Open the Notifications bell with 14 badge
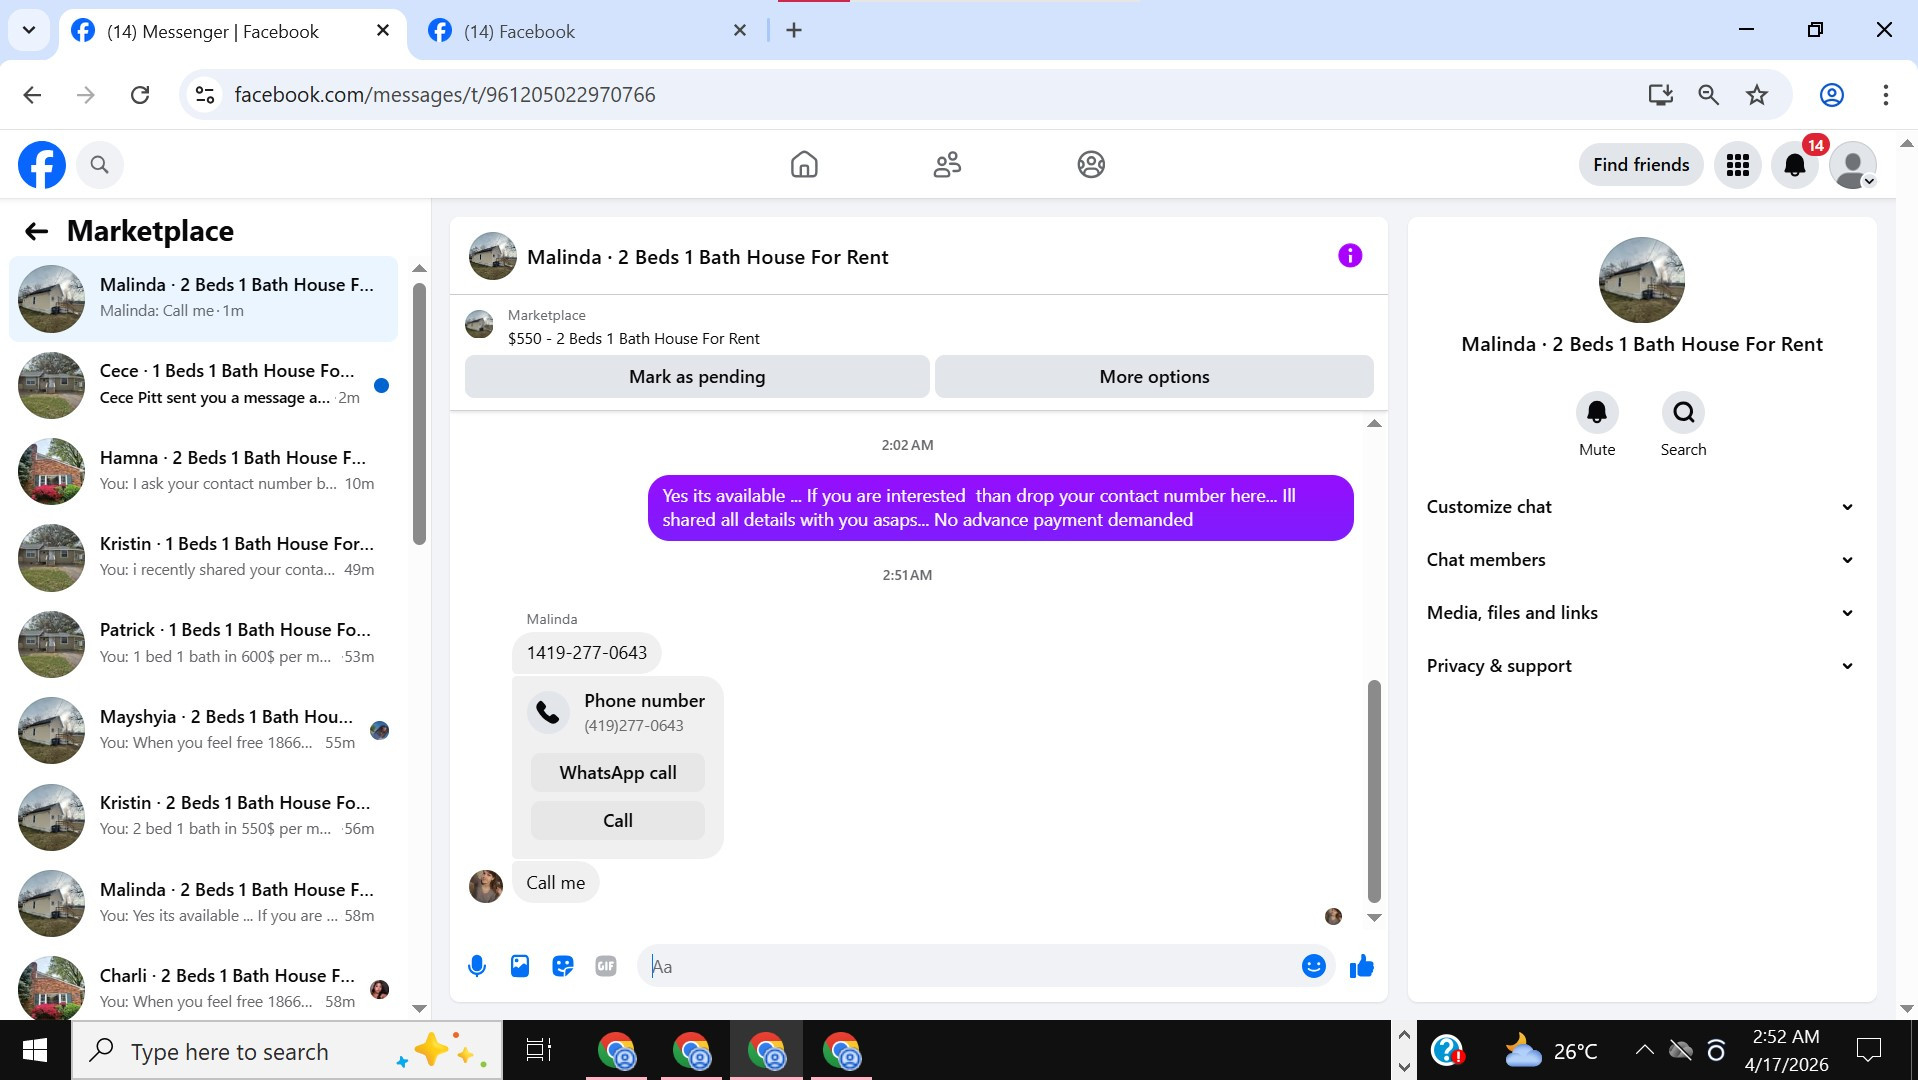Image resolution: width=1918 pixels, height=1080 pixels. 1795,165
